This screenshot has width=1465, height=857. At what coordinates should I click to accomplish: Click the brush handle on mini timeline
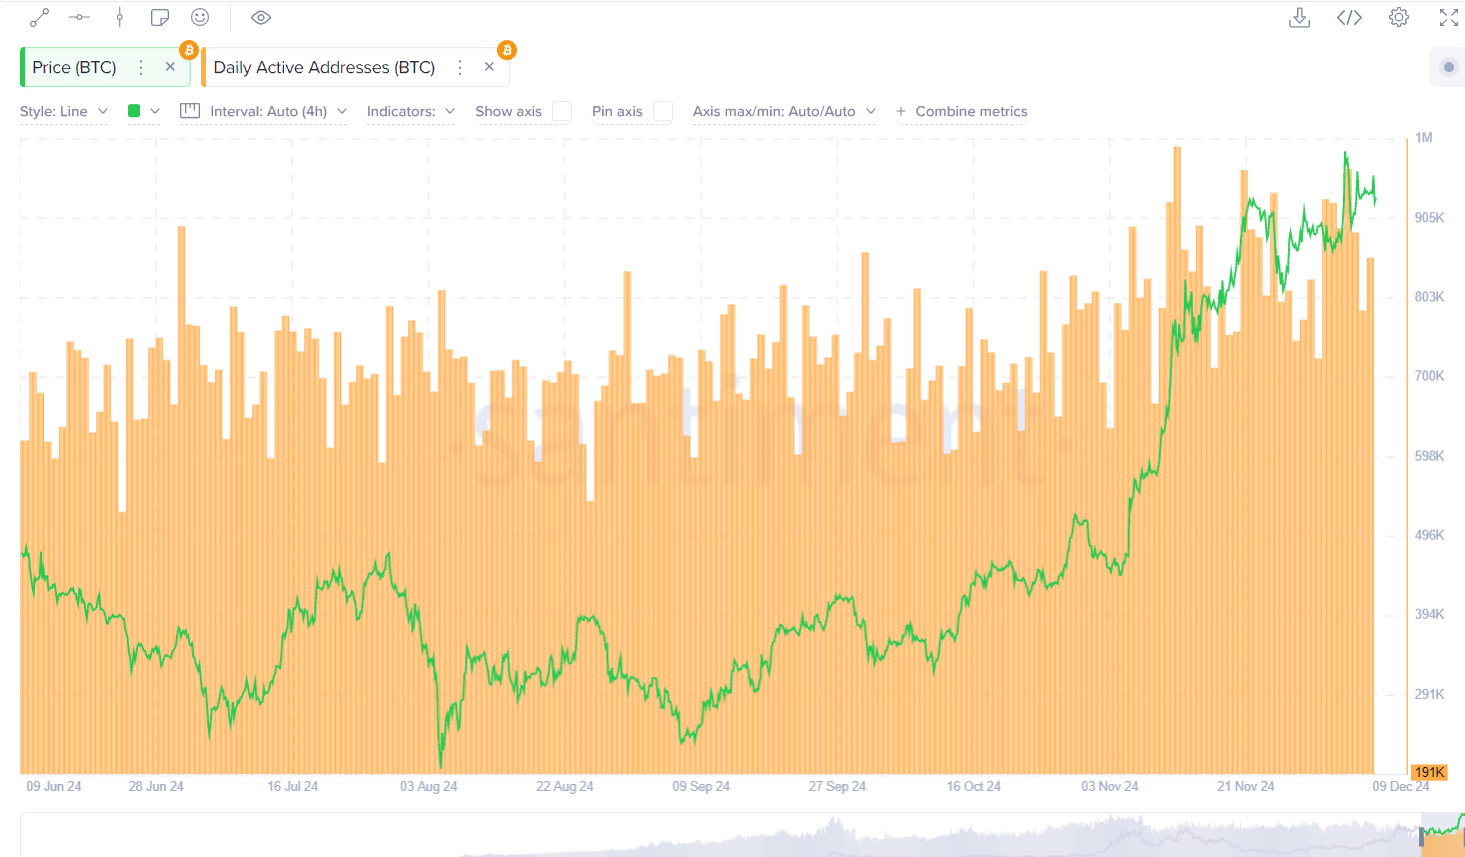(1421, 838)
